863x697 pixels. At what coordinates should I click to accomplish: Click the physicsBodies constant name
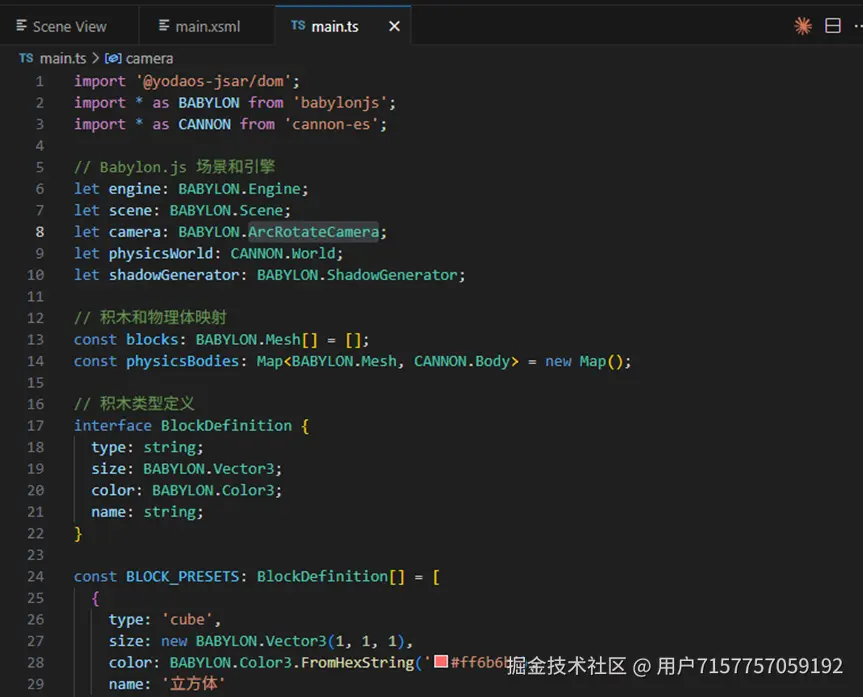(x=183, y=361)
